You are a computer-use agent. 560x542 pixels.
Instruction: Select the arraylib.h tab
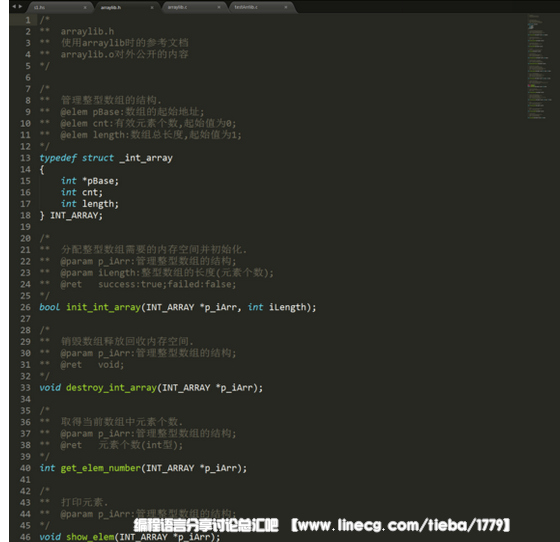point(128,7)
